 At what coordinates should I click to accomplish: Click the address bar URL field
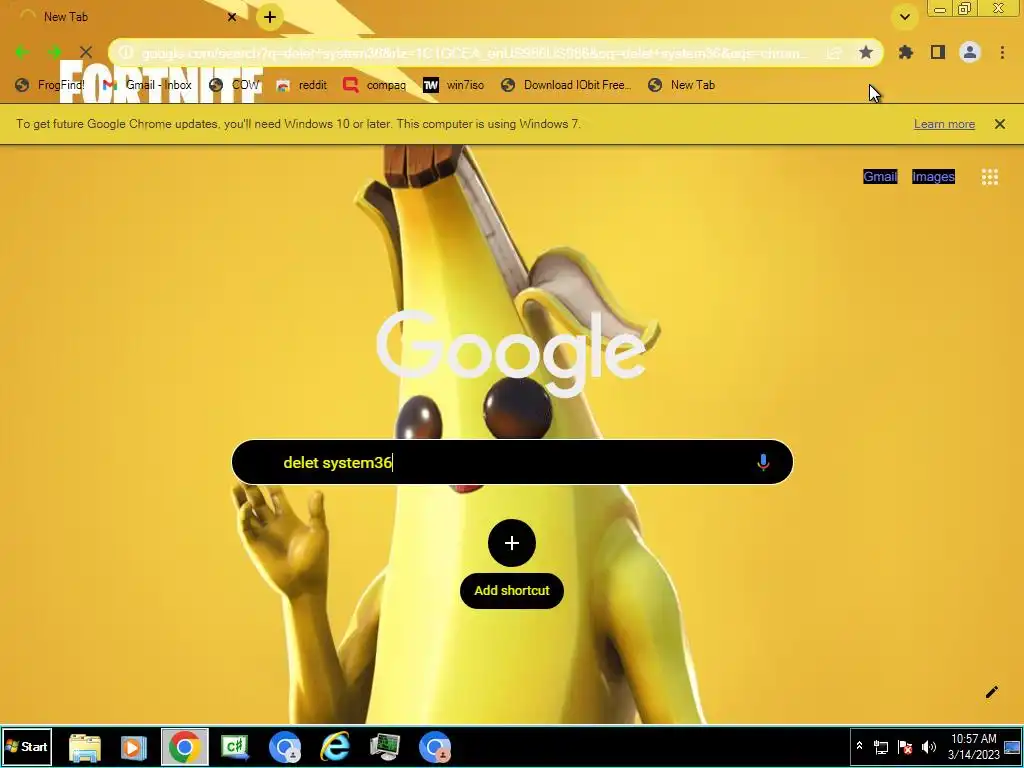[x=475, y=53]
